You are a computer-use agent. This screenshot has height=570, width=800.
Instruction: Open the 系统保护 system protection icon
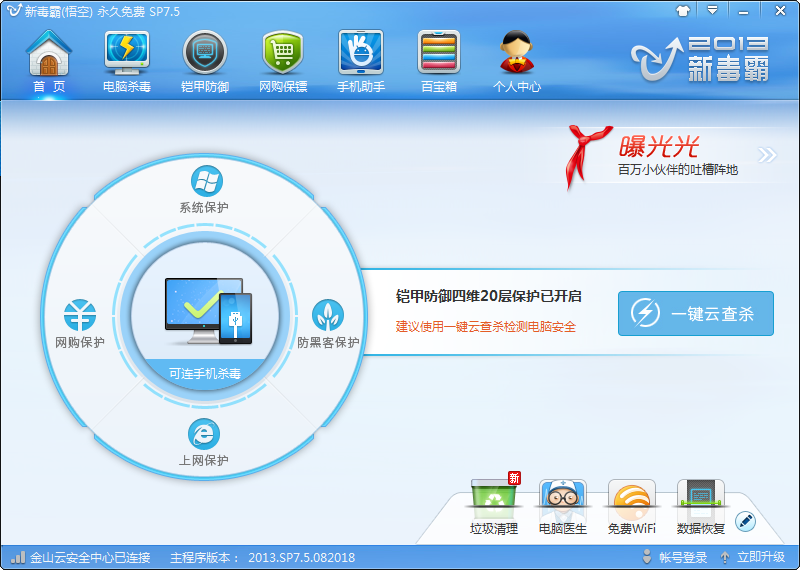206,182
